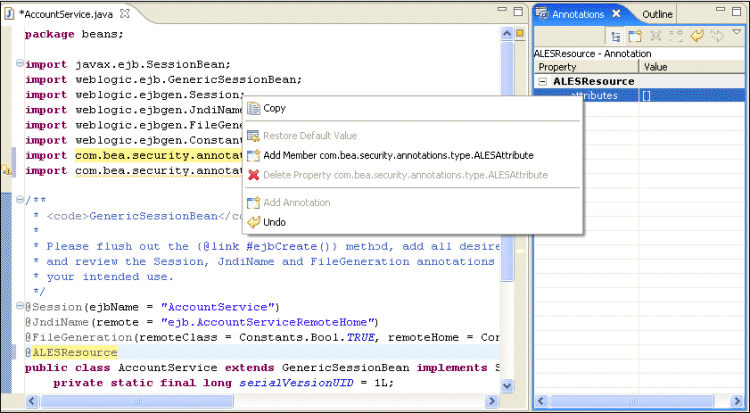Click the Copy icon in context menu
Screen dimensions: 750x413
pyautogui.click(x=254, y=109)
